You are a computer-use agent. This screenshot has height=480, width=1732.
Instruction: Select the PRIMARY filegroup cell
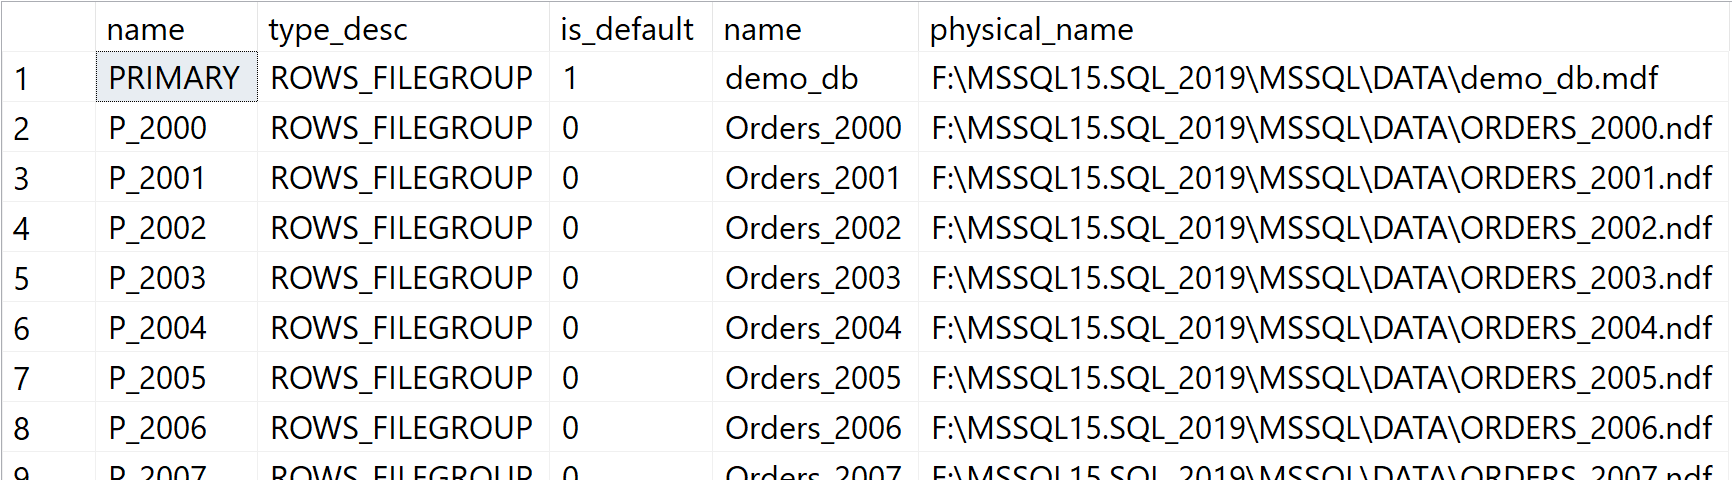pyautogui.click(x=176, y=77)
